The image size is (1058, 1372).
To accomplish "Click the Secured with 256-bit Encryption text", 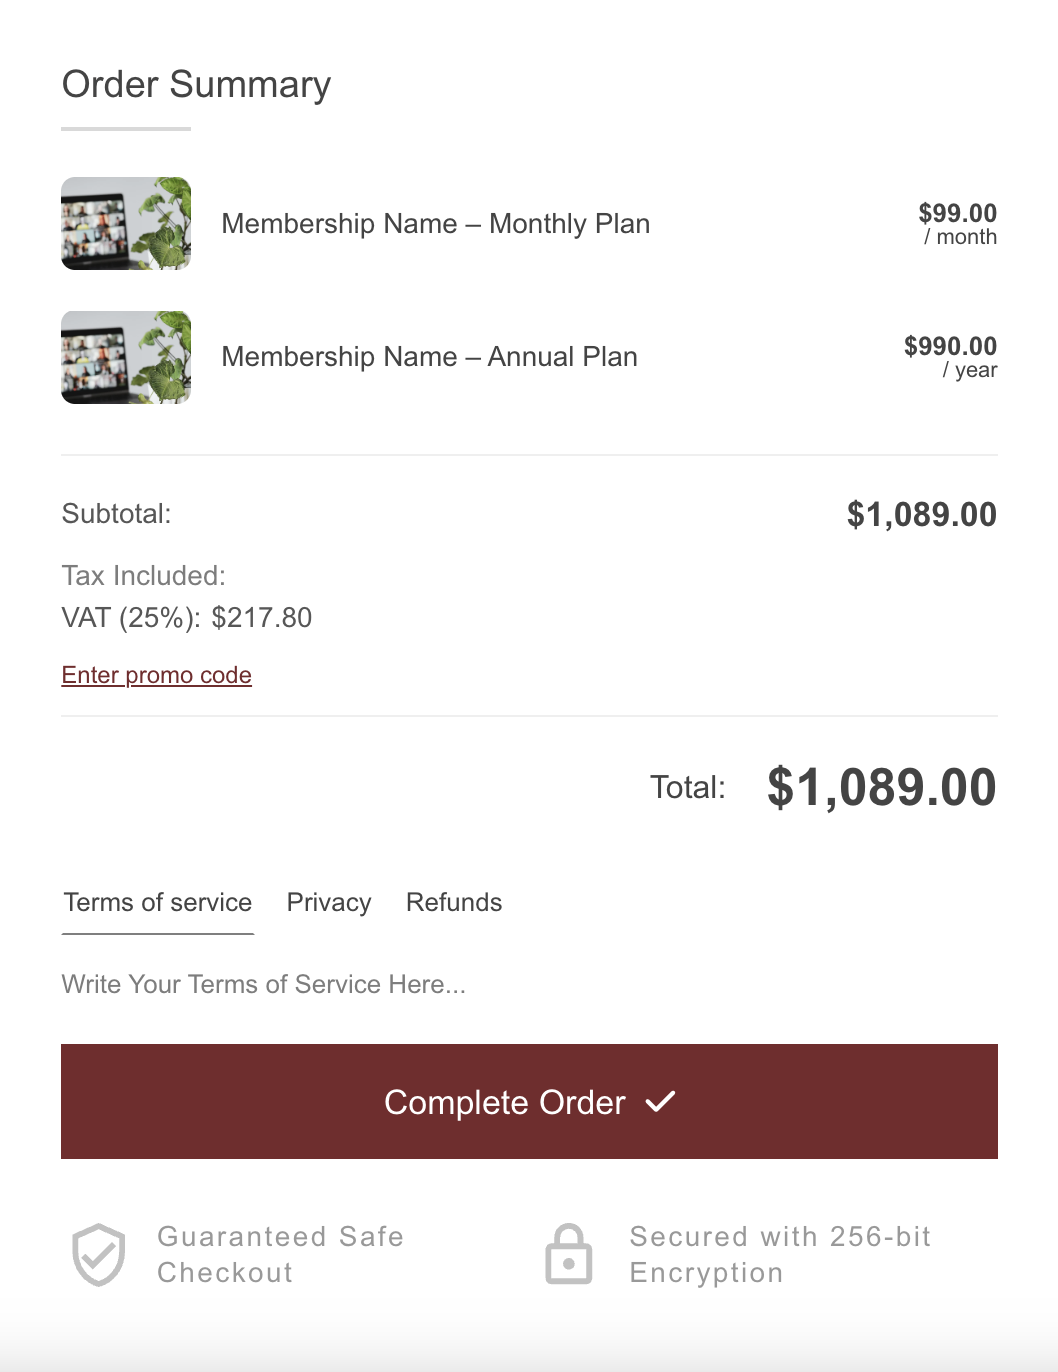I will [x=780, y=1254].
